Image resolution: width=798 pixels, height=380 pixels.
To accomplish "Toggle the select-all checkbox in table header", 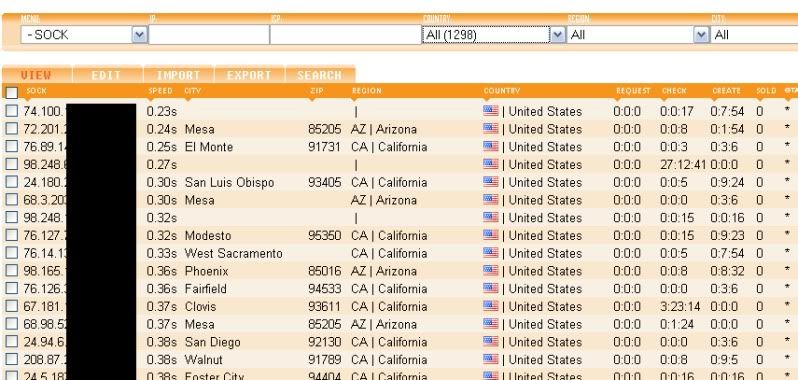I will point(11,93).
